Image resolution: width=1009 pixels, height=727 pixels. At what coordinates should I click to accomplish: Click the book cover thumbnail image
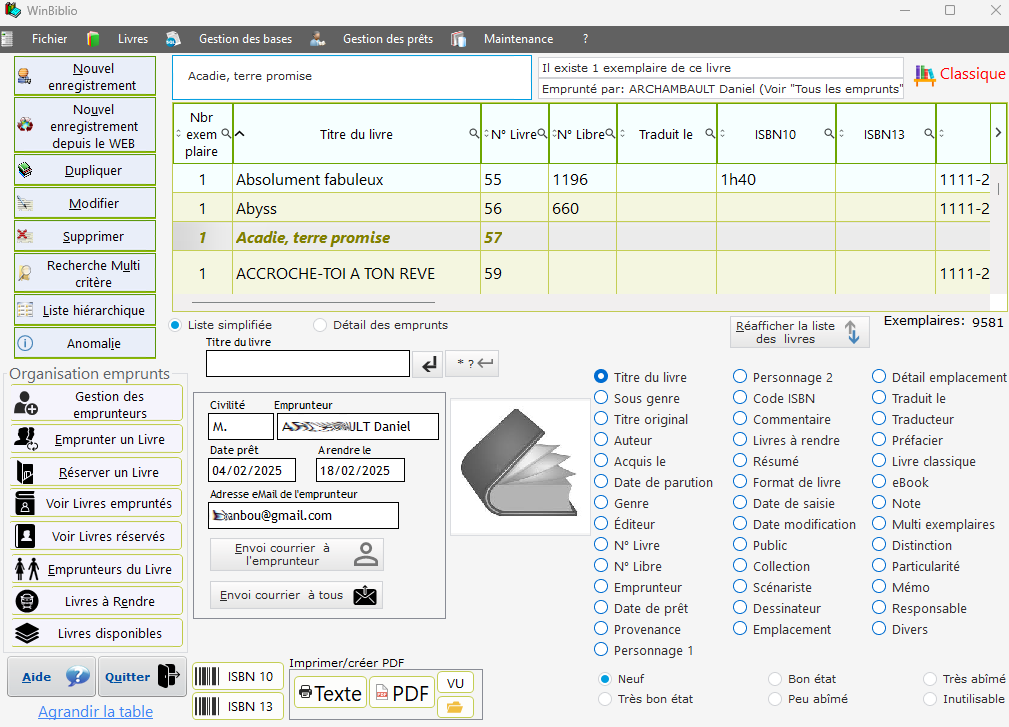520,466
